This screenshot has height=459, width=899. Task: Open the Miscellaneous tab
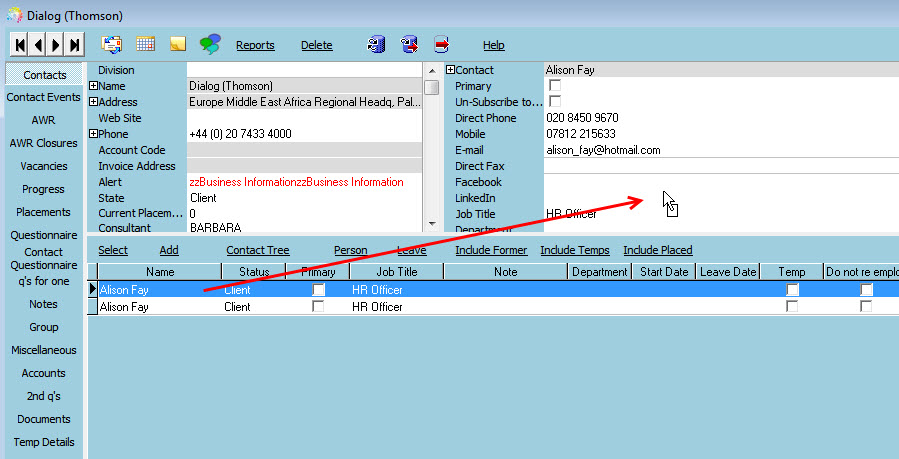click(x=44, y=350)
